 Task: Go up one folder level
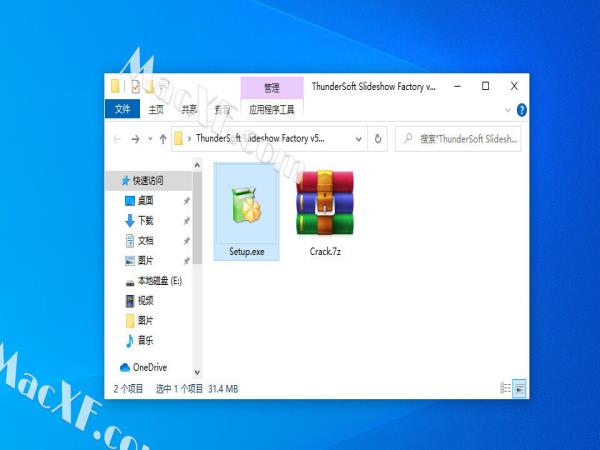coord(163,139)
